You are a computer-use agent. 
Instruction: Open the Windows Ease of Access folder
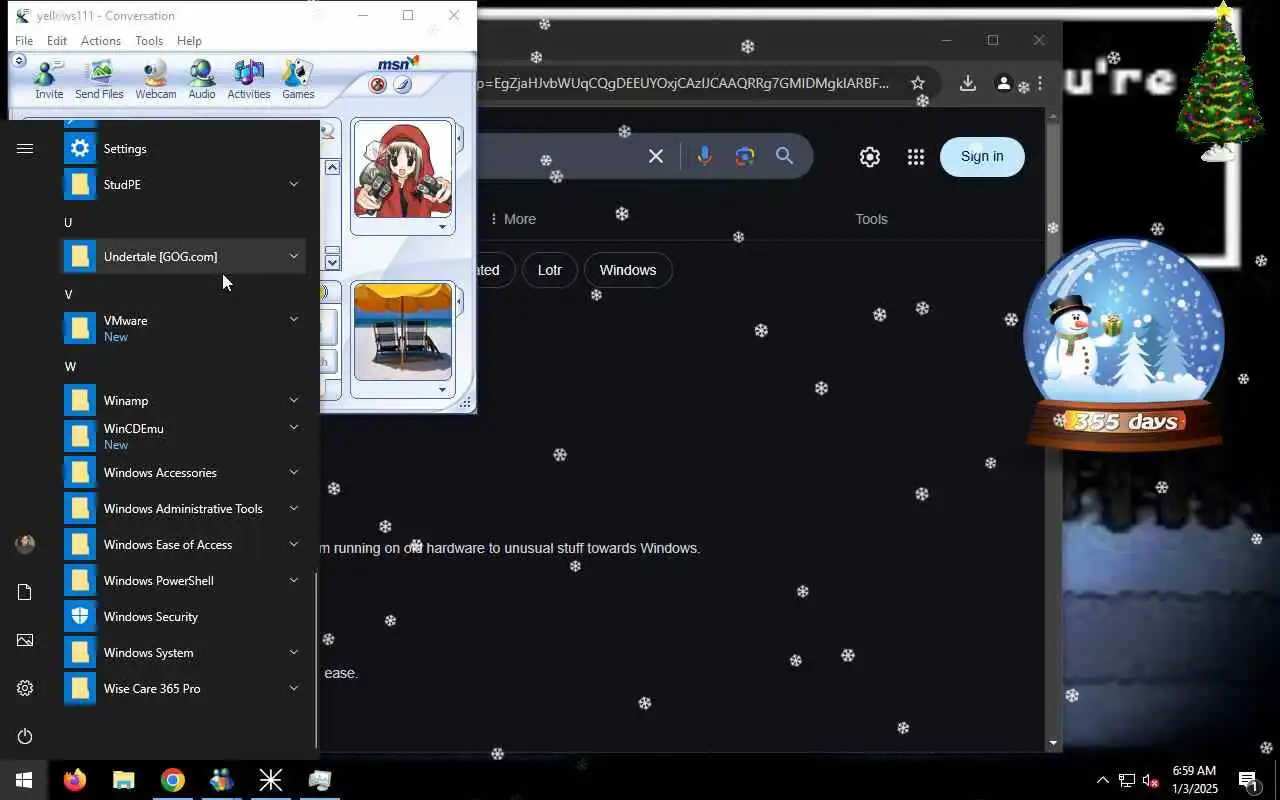pos(185,545)
